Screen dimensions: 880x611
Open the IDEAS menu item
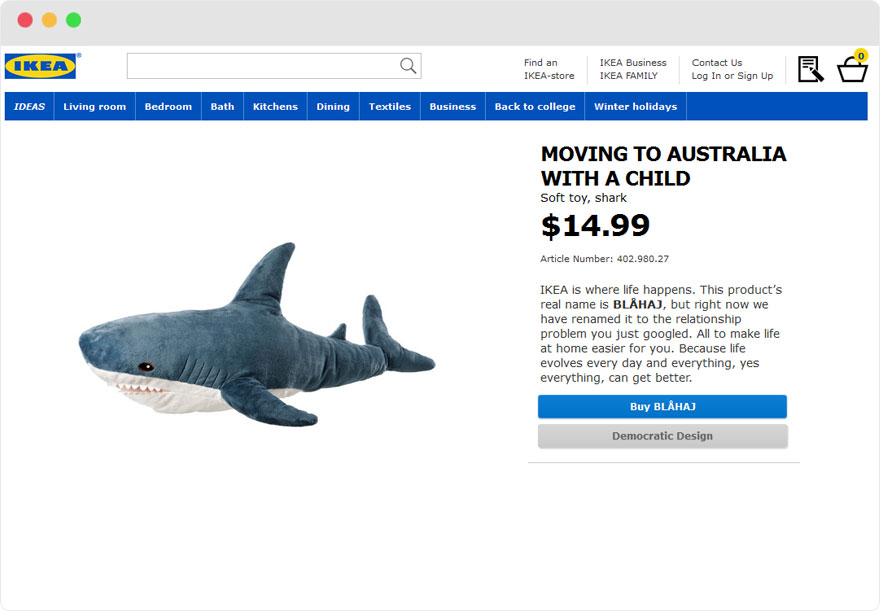(x=29, y=106)
